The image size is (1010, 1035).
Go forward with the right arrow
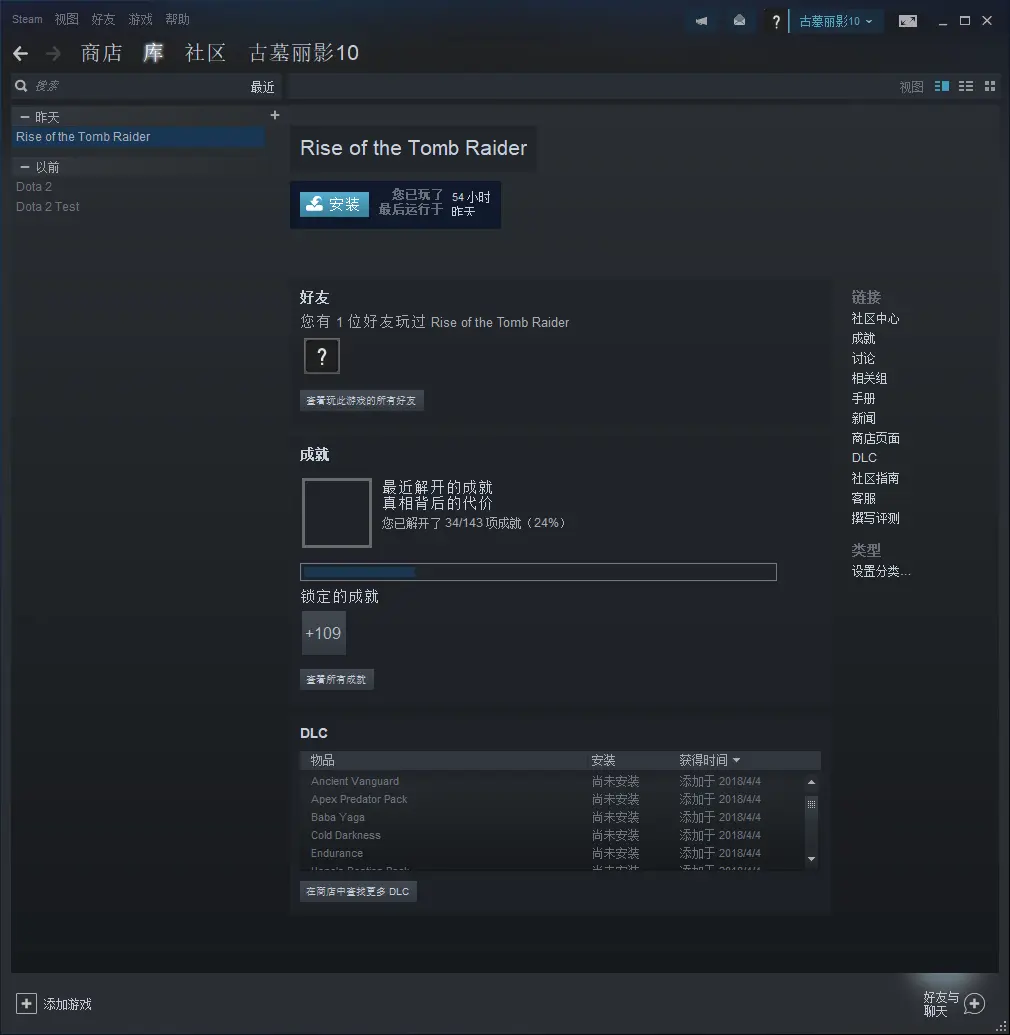(53, 53)
